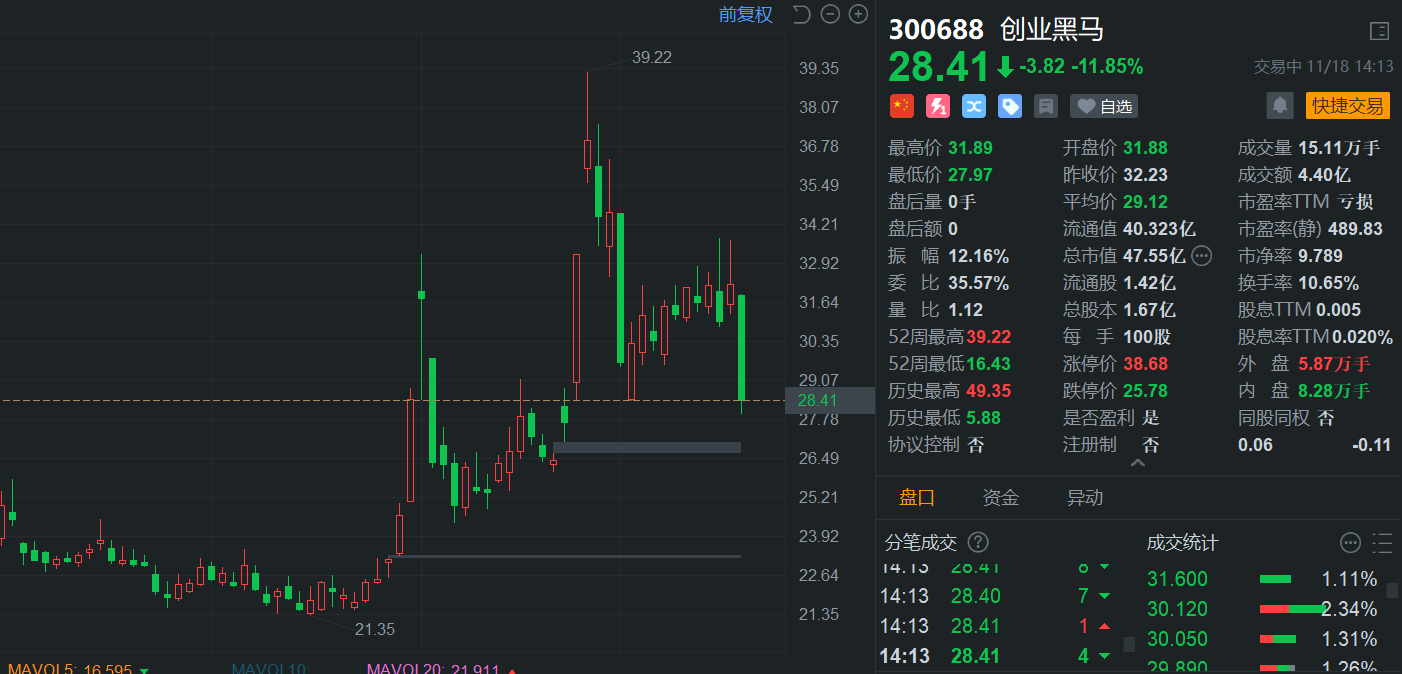Viewport: 1402px width, 674px height.
Task: Toggle 自选 watchlist favorite heart
Action: pos(1104,106)
